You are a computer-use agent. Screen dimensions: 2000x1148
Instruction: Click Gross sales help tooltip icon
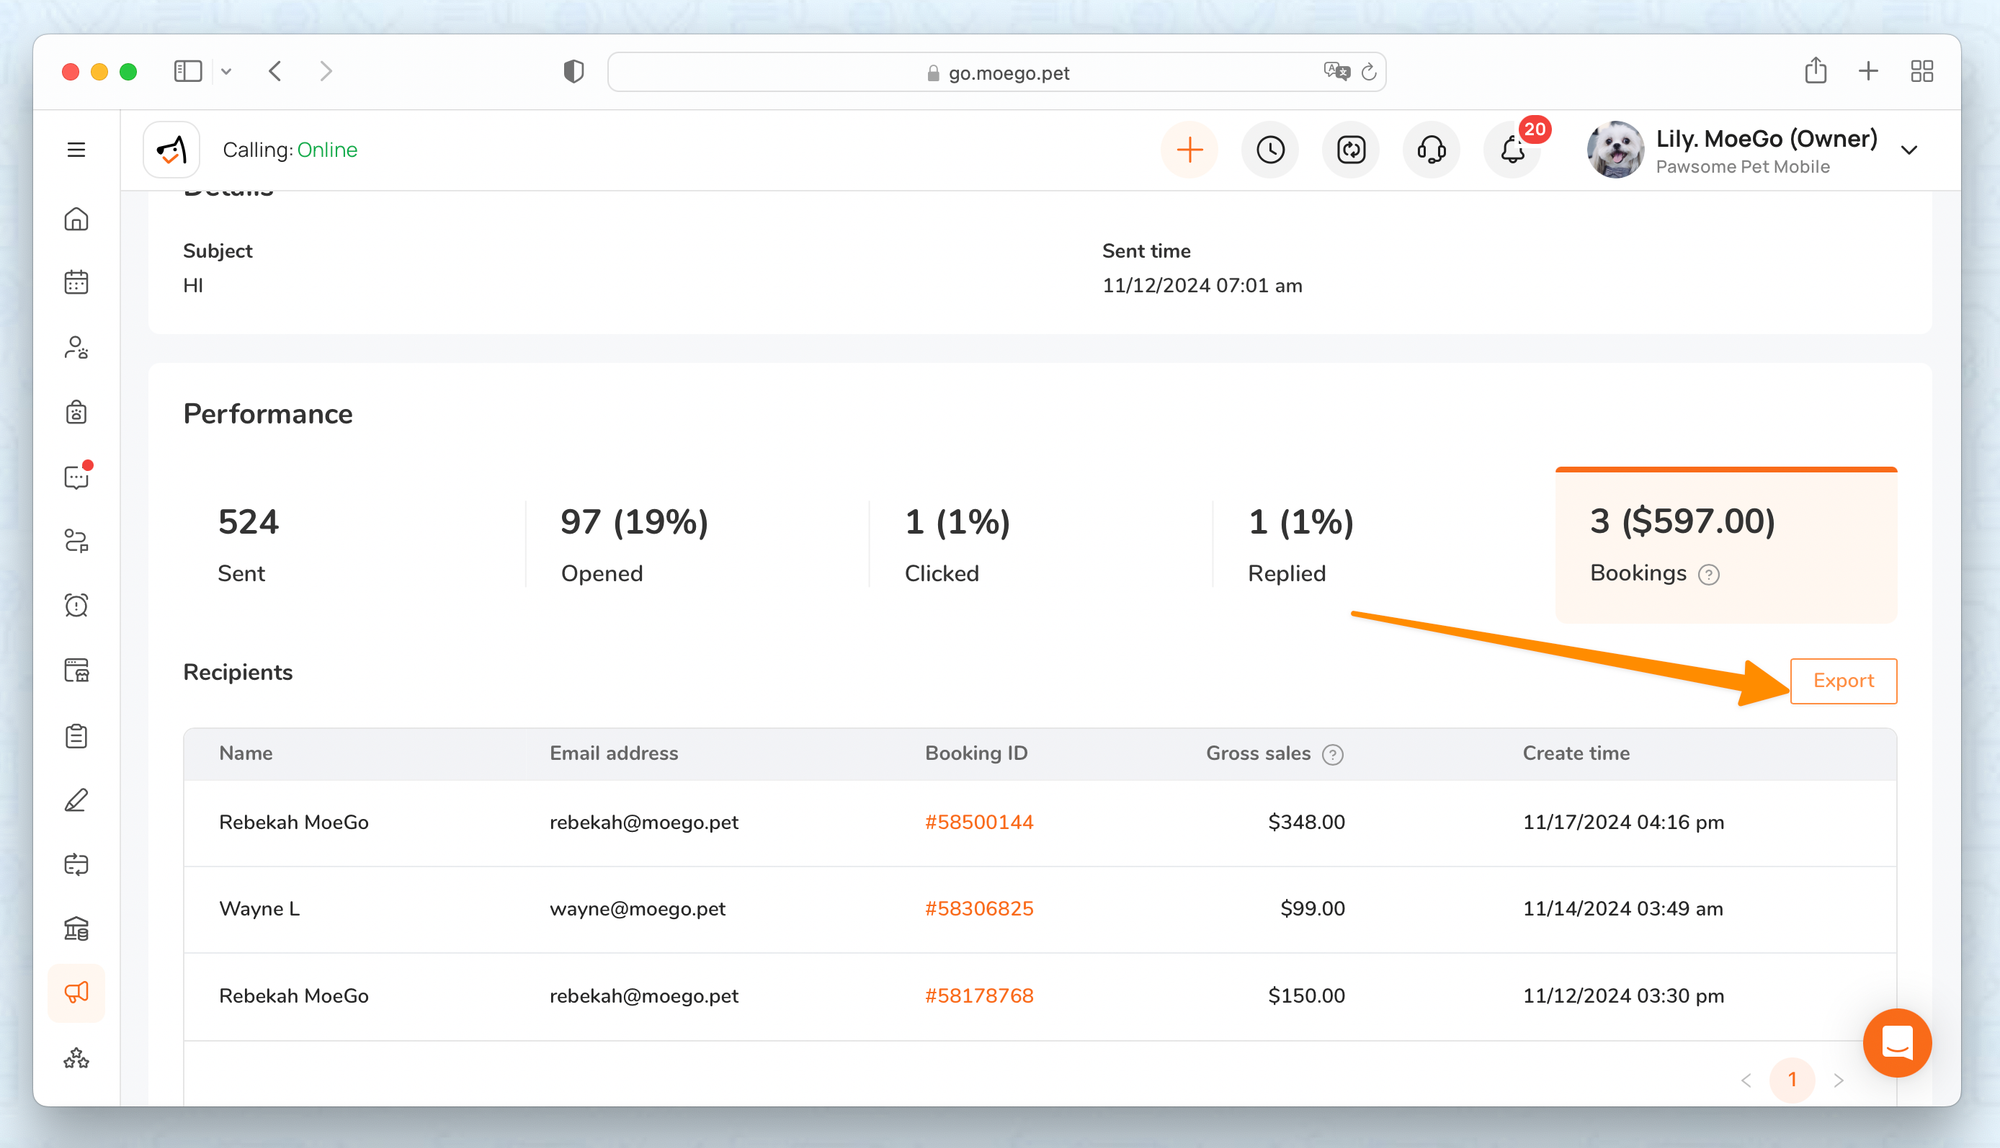(1332, 755)
